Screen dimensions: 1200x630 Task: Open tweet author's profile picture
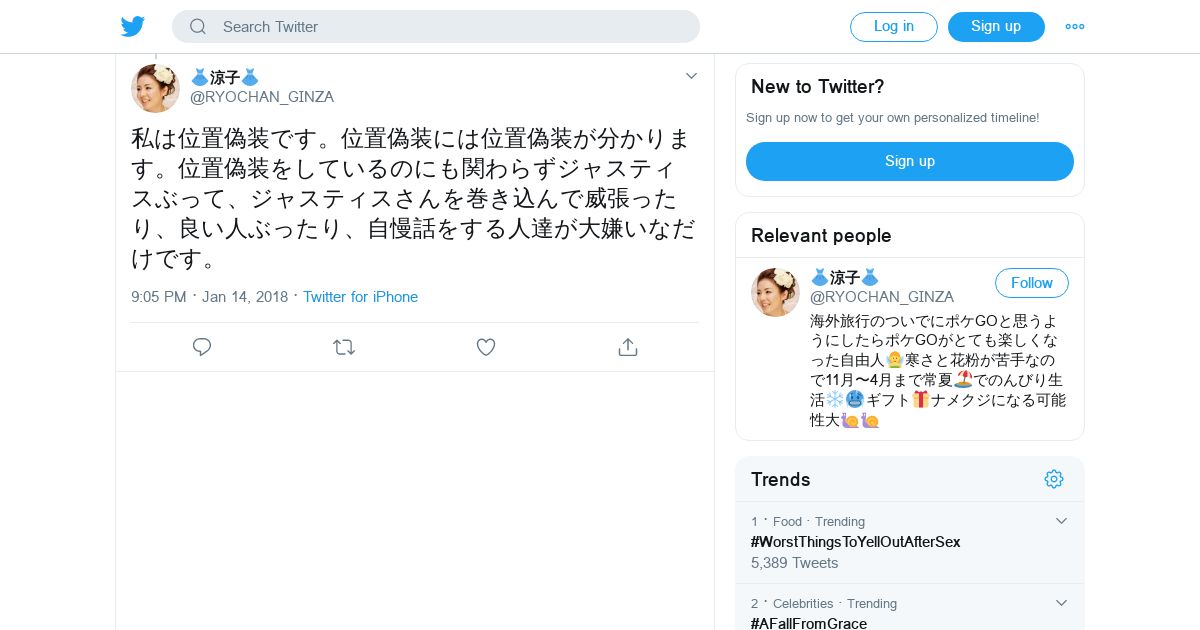coord(155,88)
